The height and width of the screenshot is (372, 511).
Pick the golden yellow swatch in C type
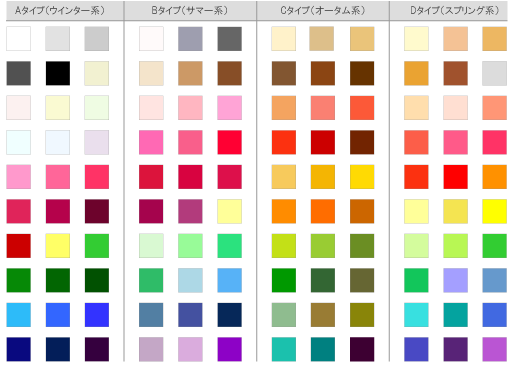(362, 177)
